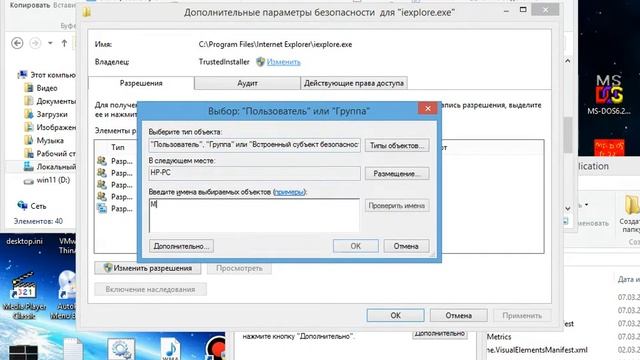Image resolution: width=640 pixels, height=360 pixels.
Task: Open the 'Загрузки' folder in navigation pane
Action: point(46,114)
